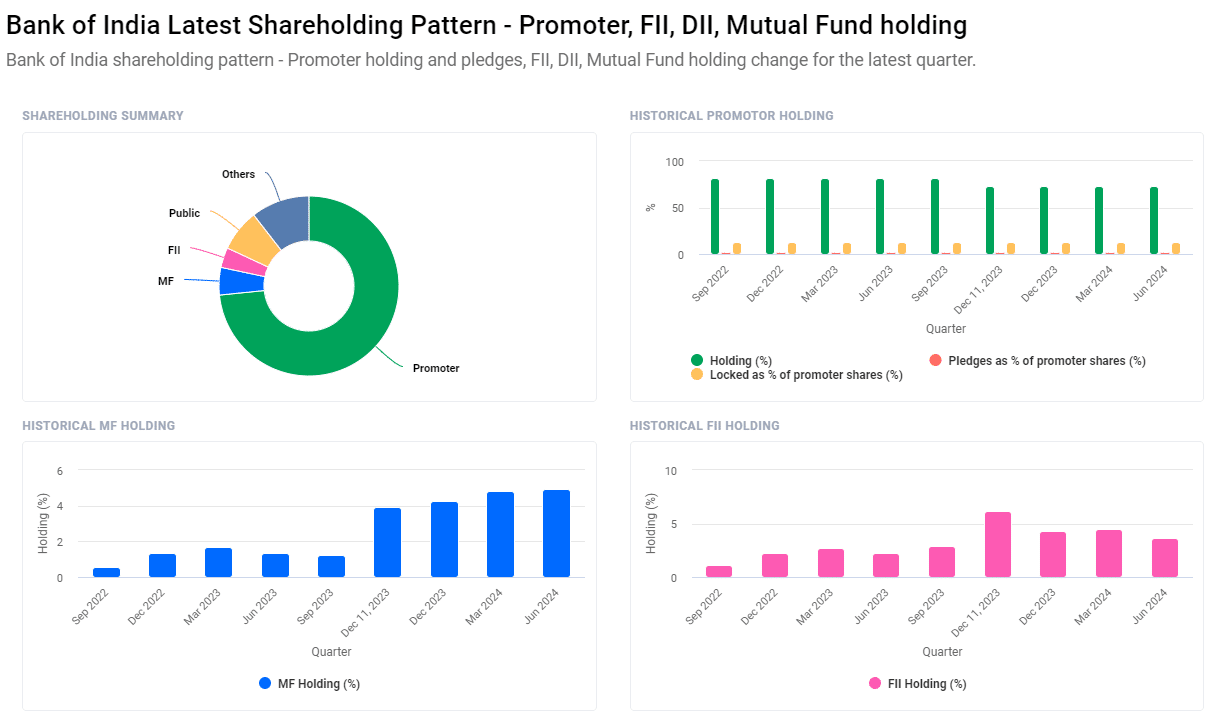Screen dimensions: 1216x716
Task: Click the "Others" label above the donut chart
Action: (238, 175)
